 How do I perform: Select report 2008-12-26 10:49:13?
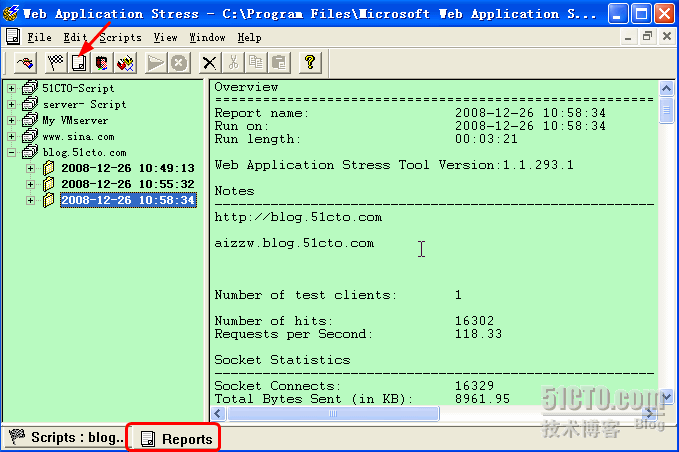click(128, 168)
